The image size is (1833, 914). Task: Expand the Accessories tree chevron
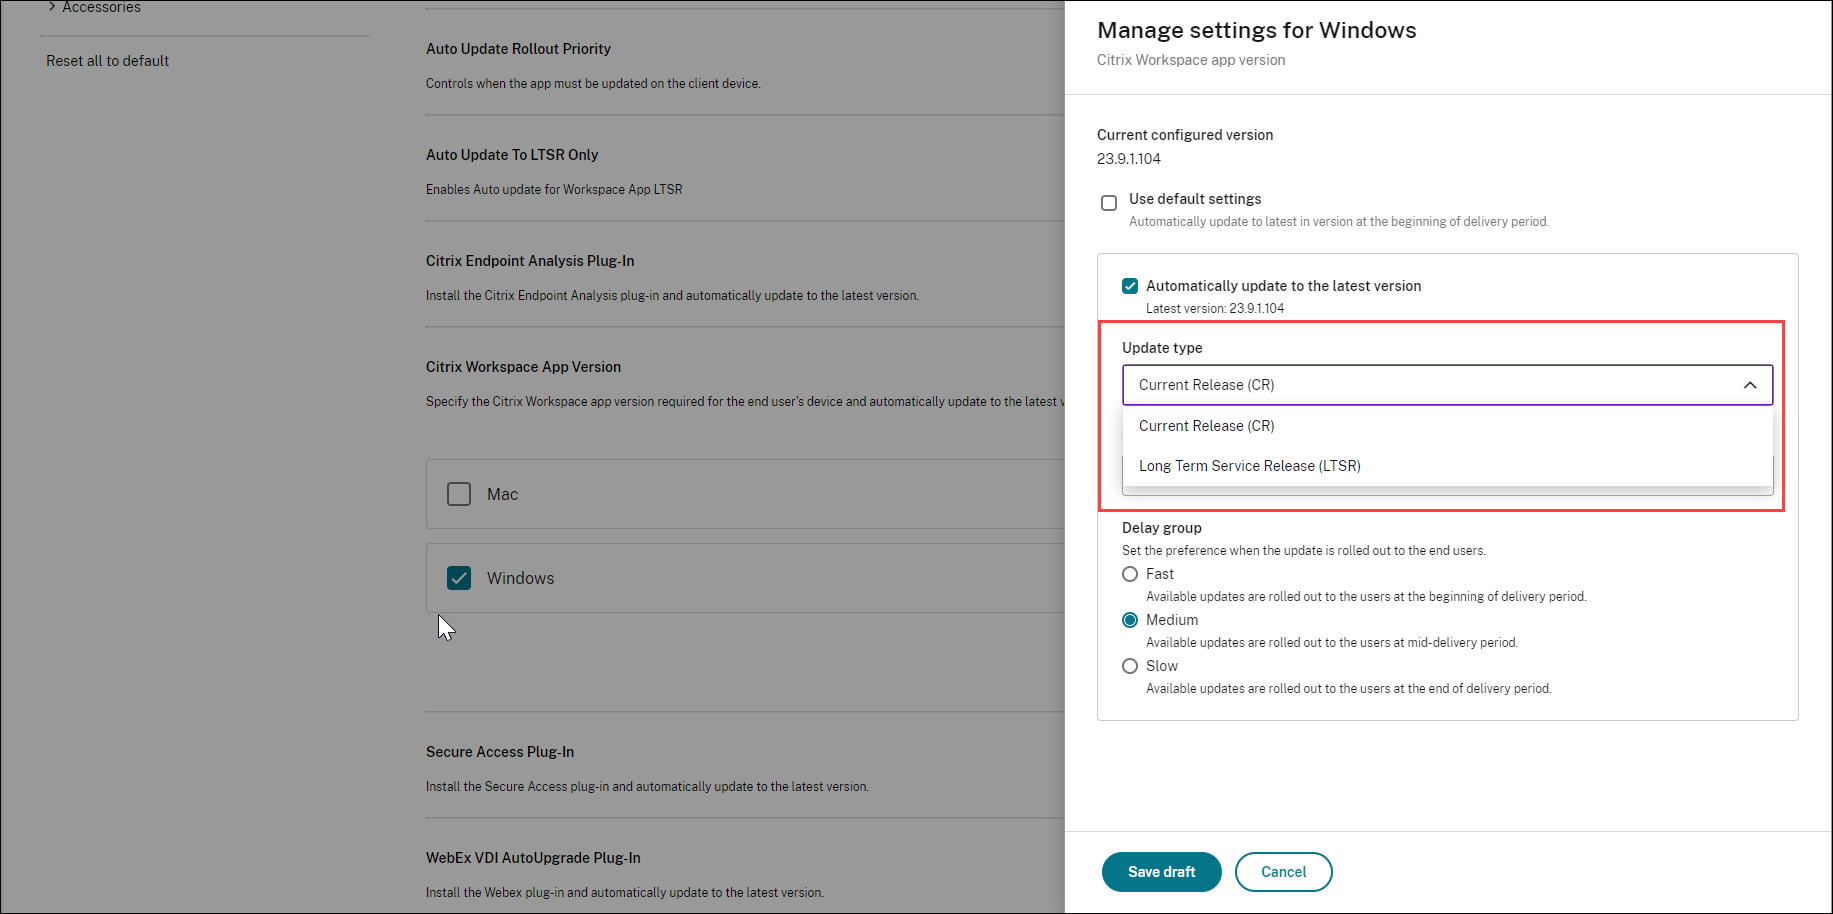point(52,7)
